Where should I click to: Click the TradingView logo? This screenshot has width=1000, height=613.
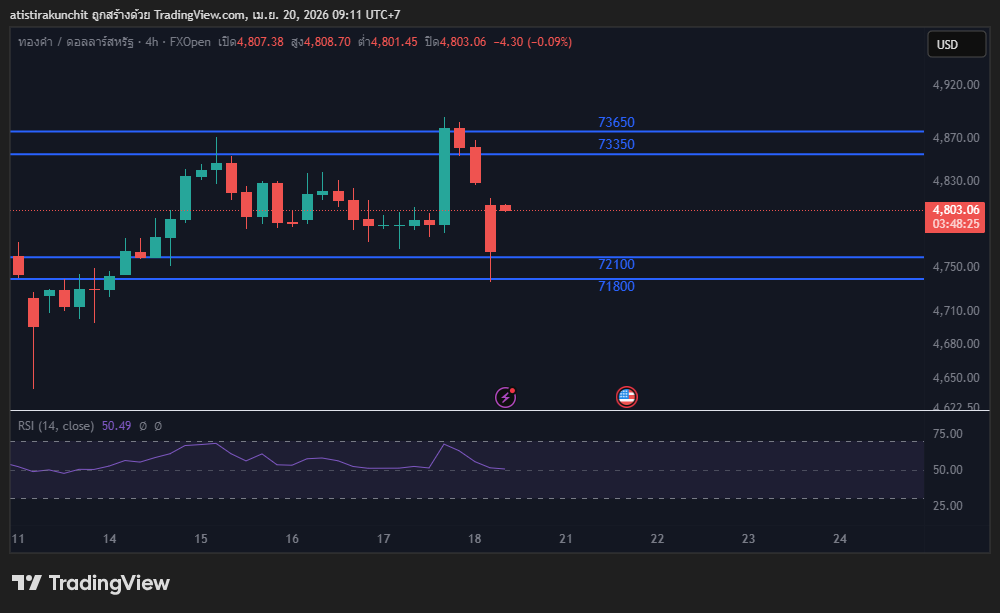[x=91, y=583]
